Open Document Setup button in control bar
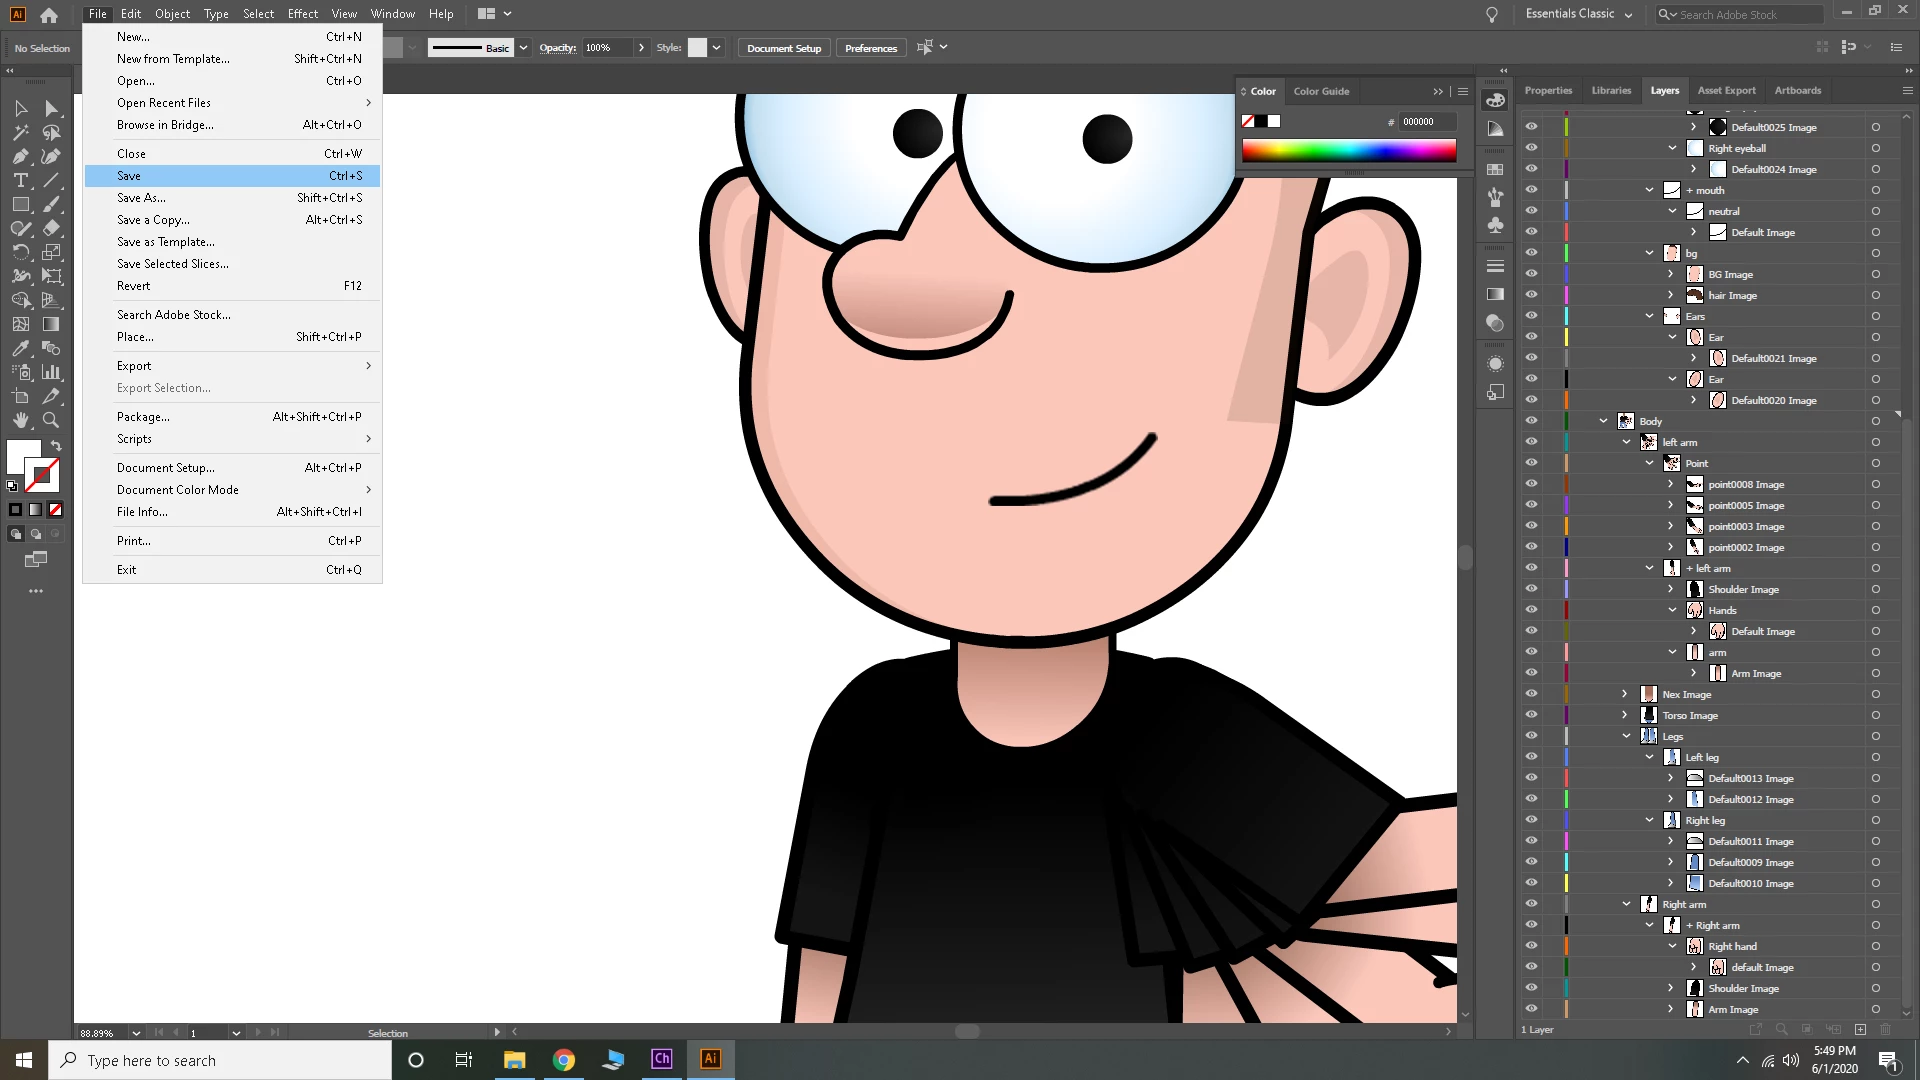 (x=784, y=48)
